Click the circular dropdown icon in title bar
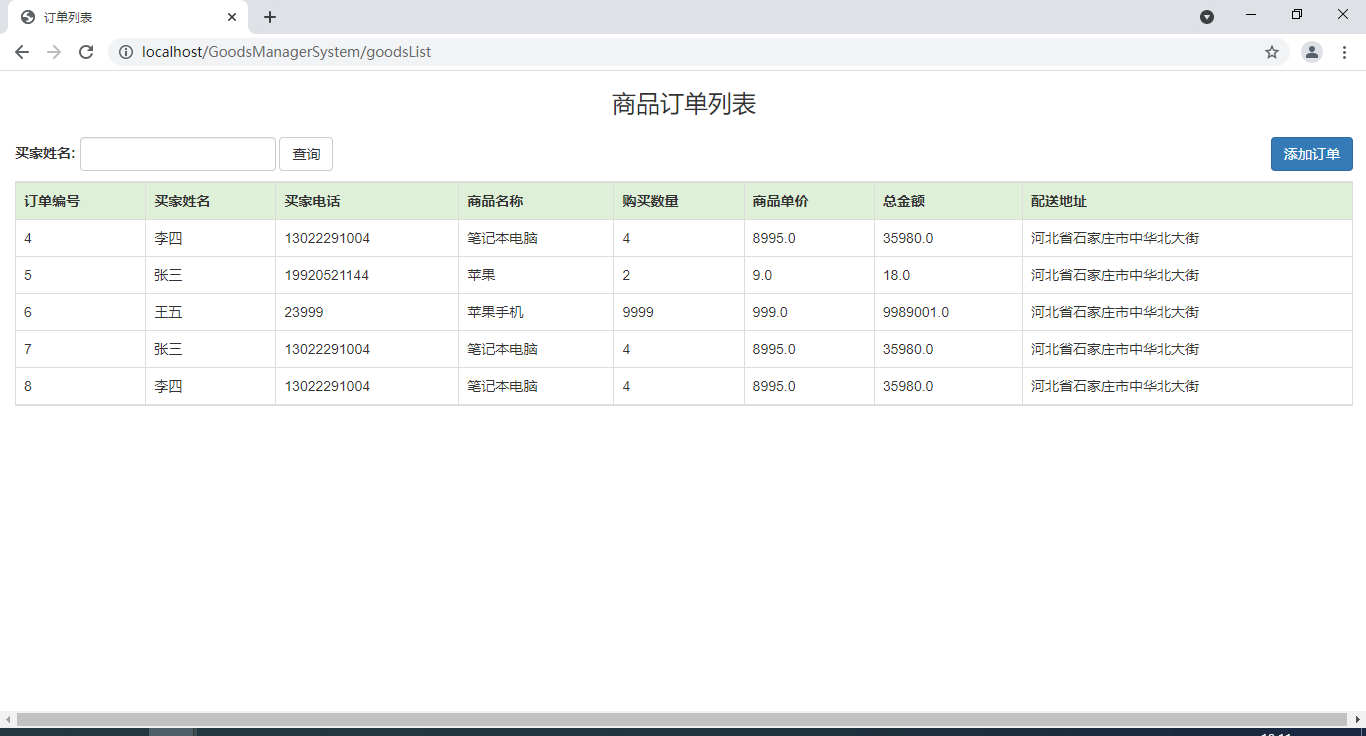Viewport: 1366px width, 736px height. [1207, 16]
